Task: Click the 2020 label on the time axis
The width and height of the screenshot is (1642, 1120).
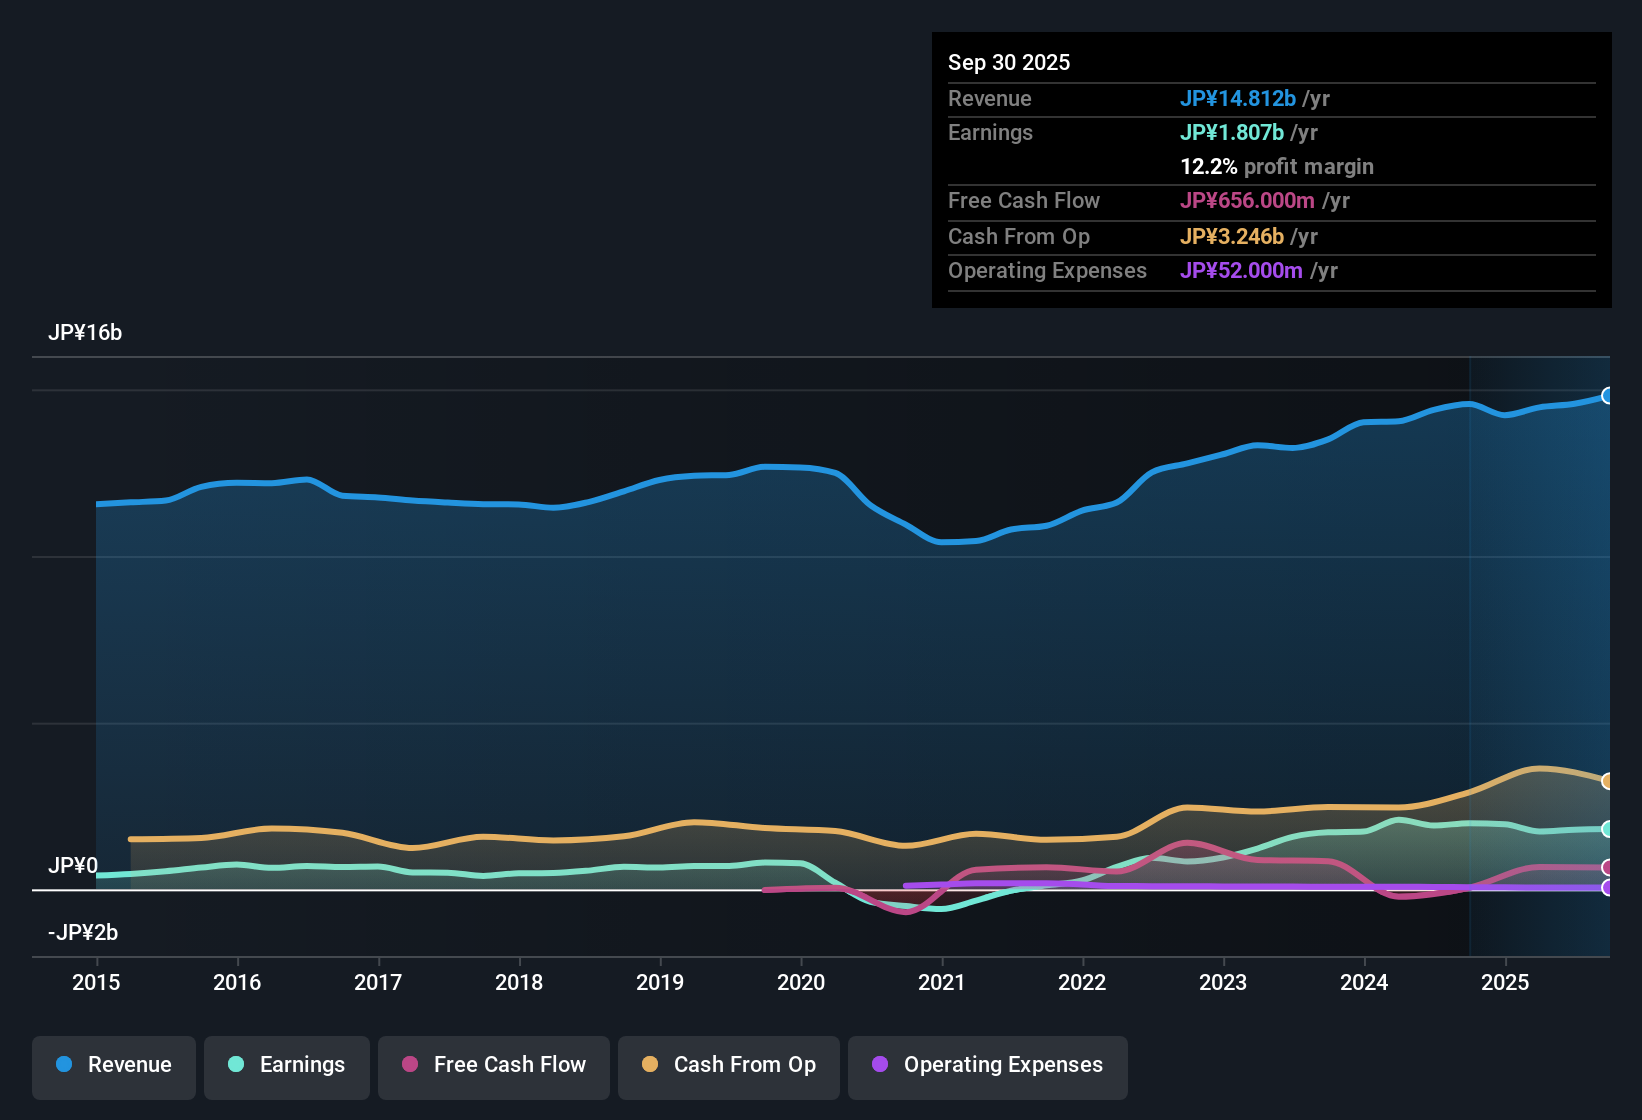Action: click(x=801, y=983)
